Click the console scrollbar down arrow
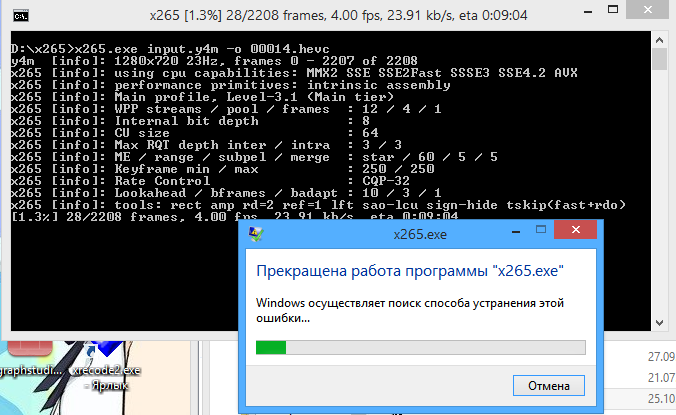 [659, 322]
